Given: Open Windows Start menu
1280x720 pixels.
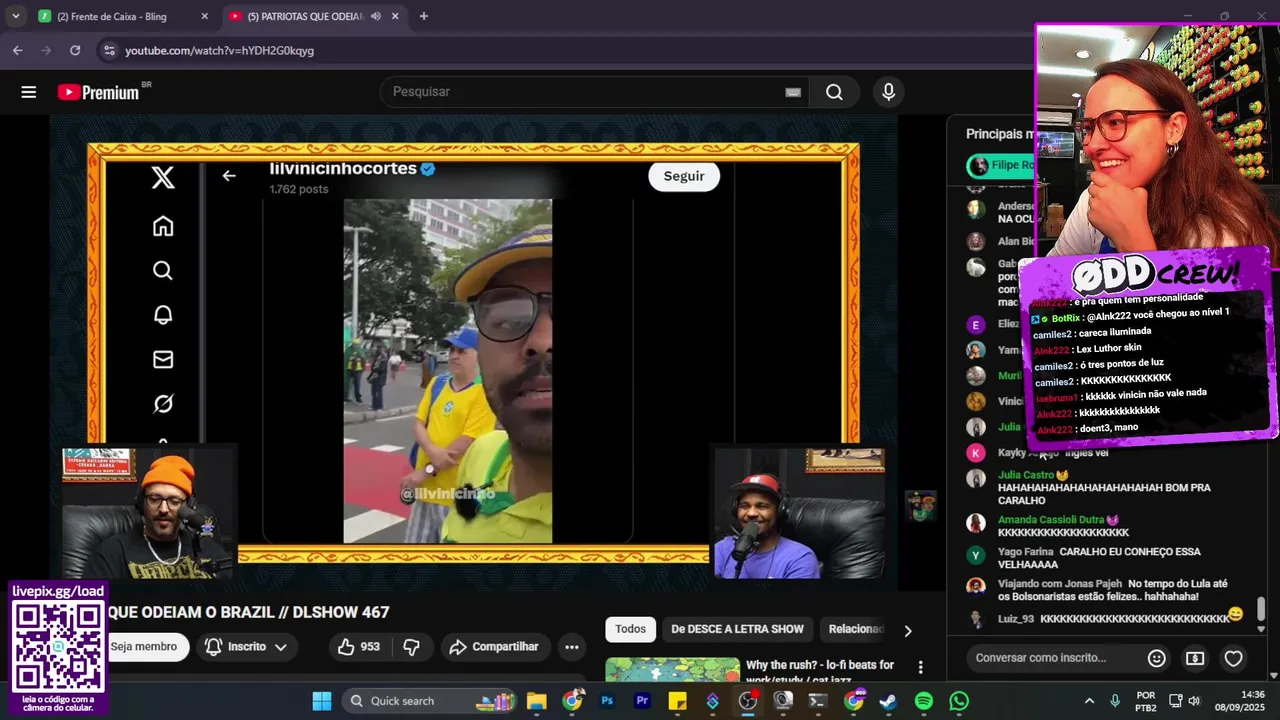Looking at the screenshot, I should click(x=321, y=701).
